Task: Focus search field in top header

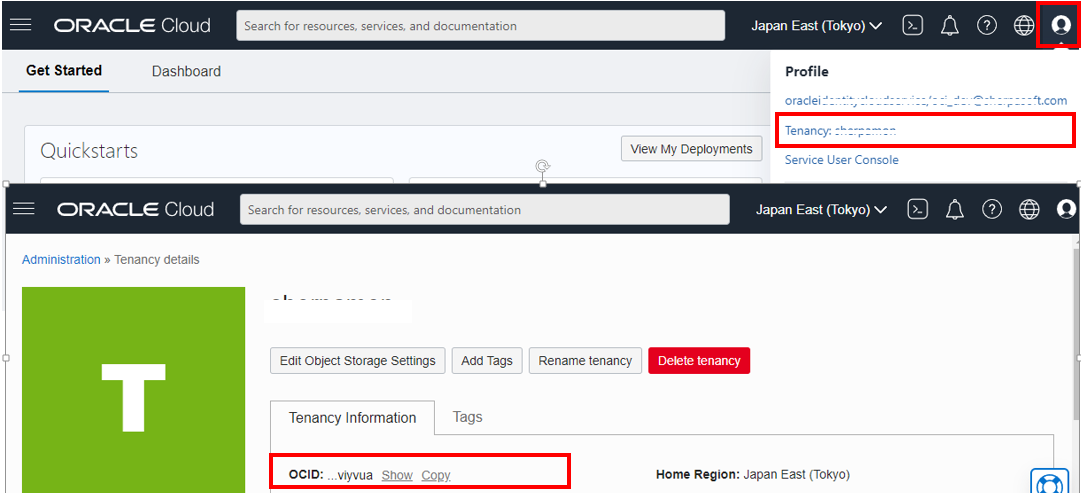Action: [x=481, y=26]
